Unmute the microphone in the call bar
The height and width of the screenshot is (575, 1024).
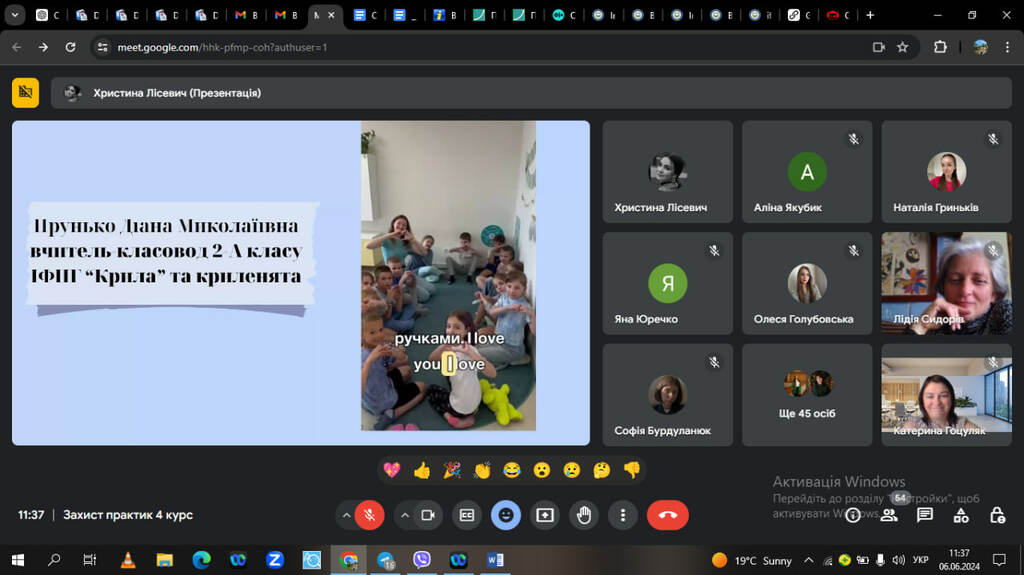369,515
